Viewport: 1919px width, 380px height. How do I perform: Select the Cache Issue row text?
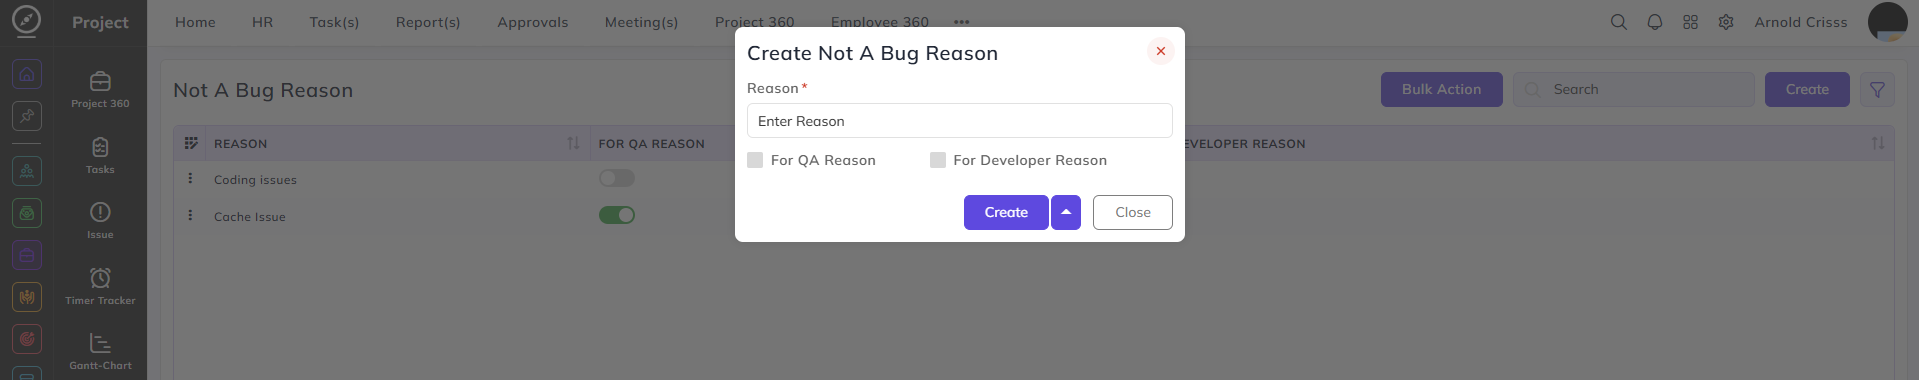tap(249, 217)
